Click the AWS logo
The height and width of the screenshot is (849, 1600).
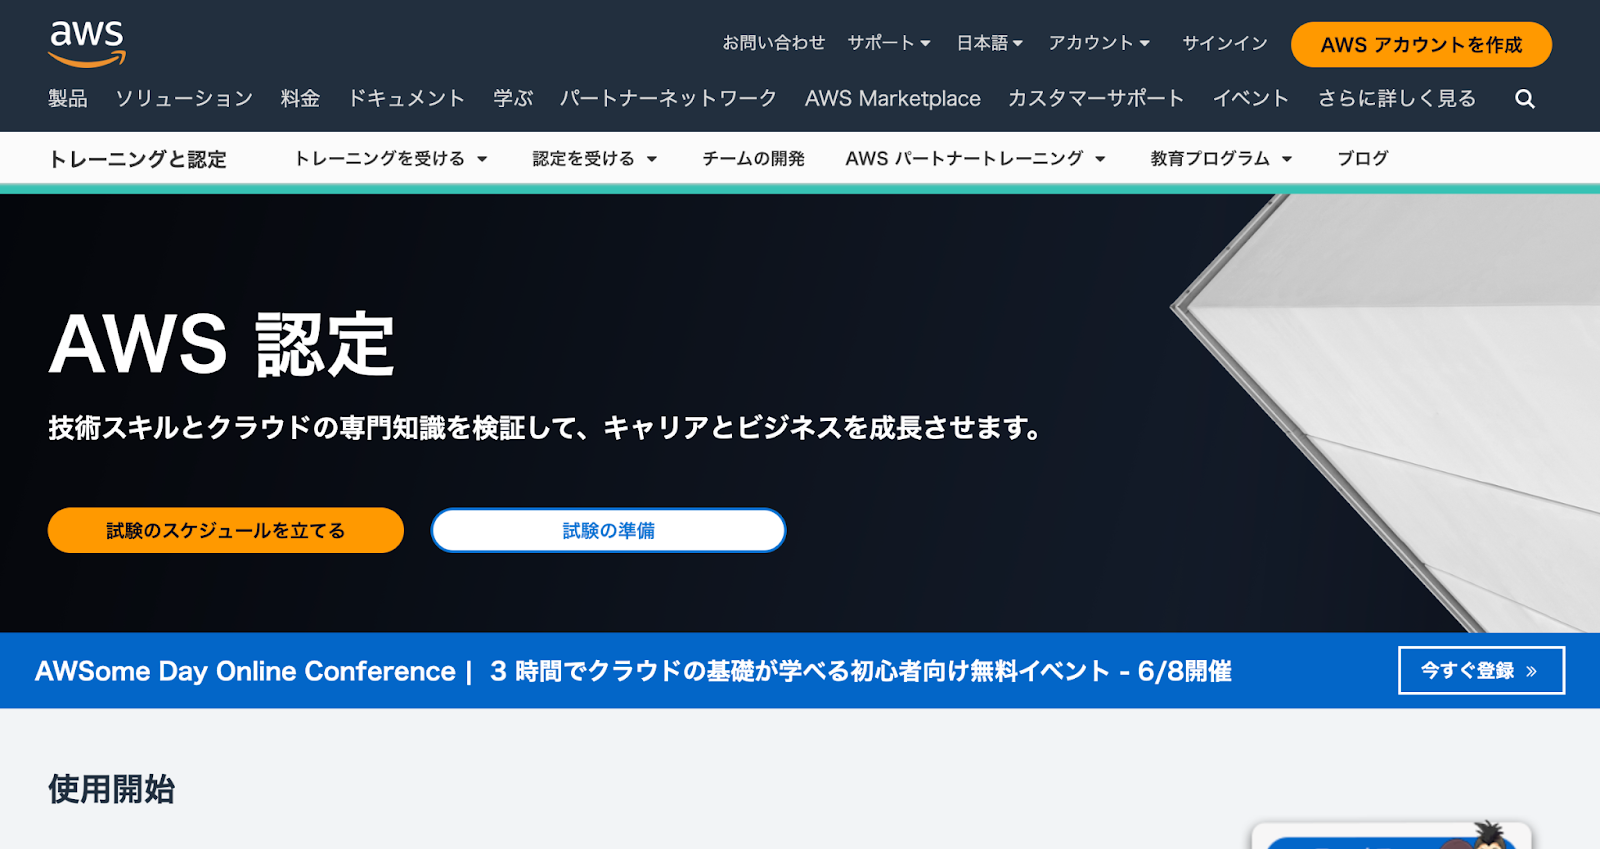tap(88, 44)
